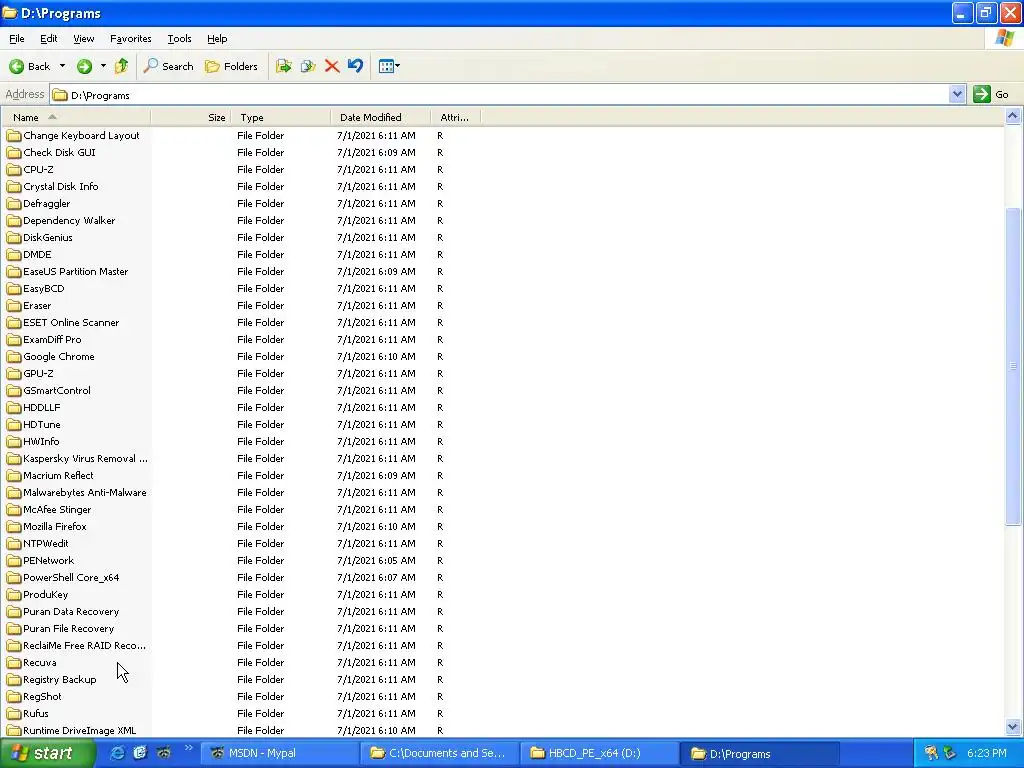Open the File menu
Viewport: 1024px width, 768px height.
pyautogui.click(x=17, y=39)
